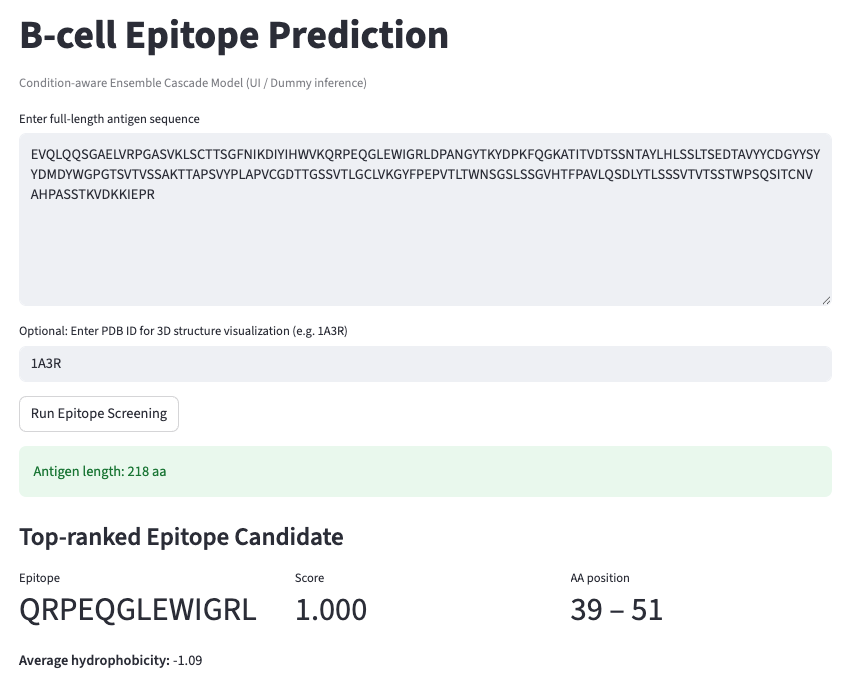Click the B-cell Epitope Prediction title
853x682 pixels.
point(234,35)
